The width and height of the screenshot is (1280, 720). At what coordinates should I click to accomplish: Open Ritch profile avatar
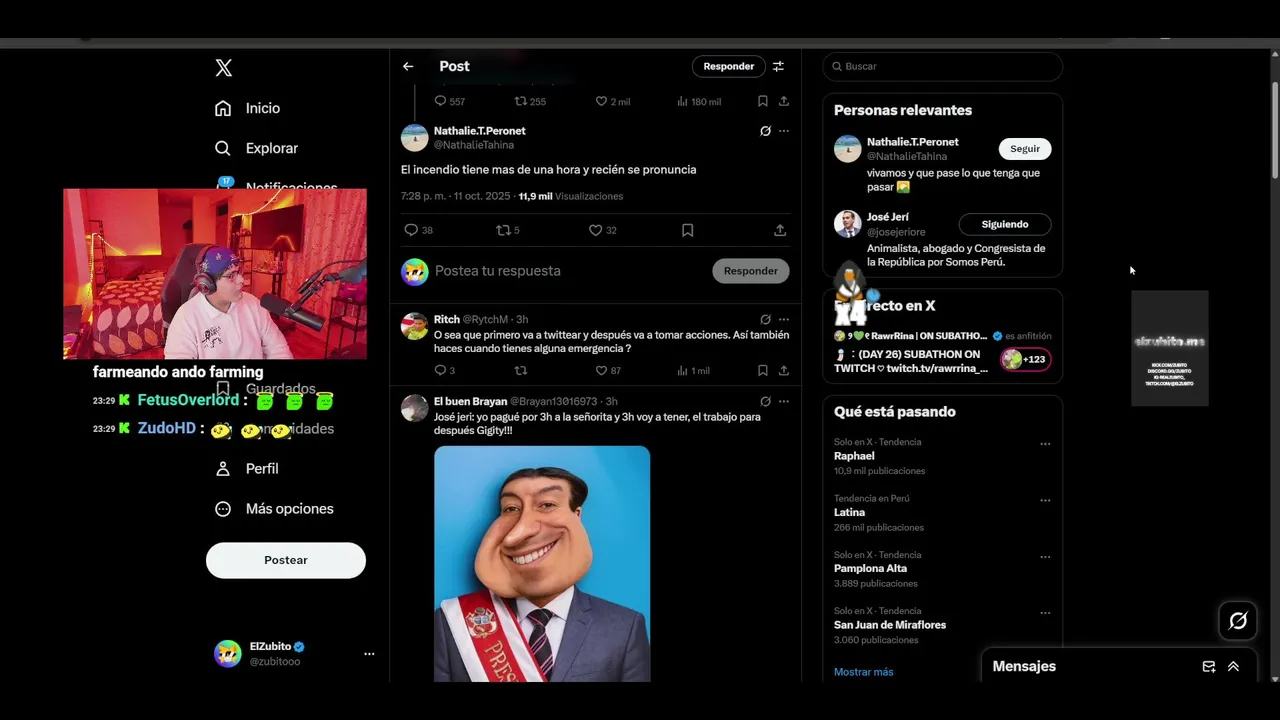(x=415, y=326)
